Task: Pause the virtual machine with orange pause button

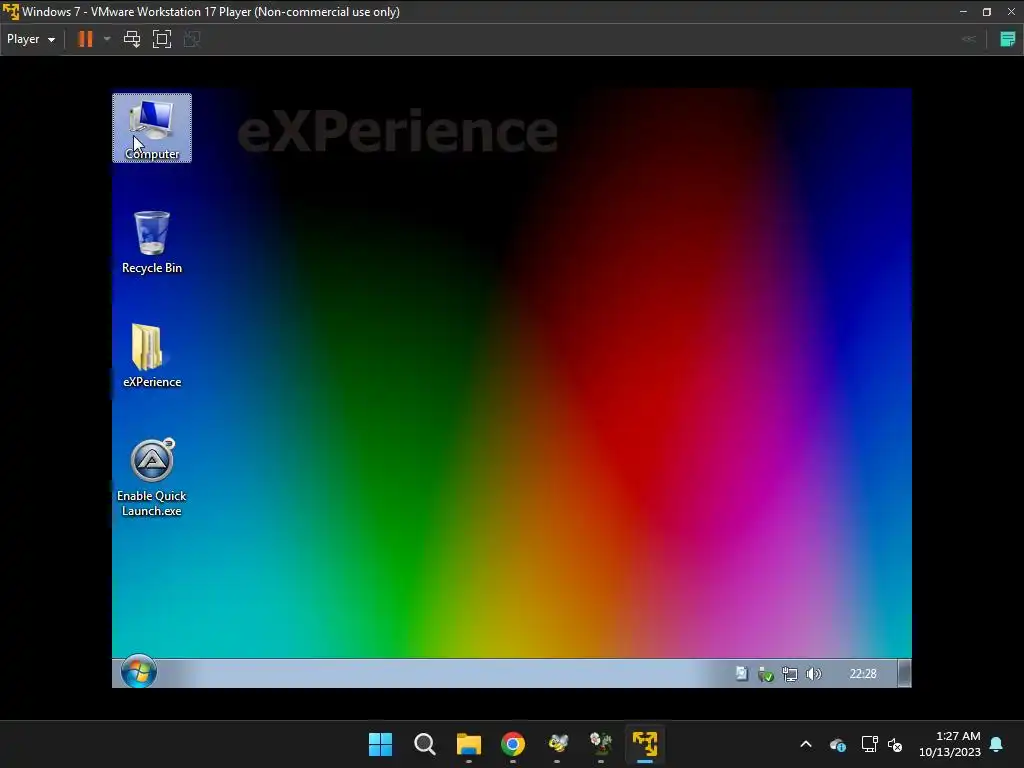Action: (85, 39)
